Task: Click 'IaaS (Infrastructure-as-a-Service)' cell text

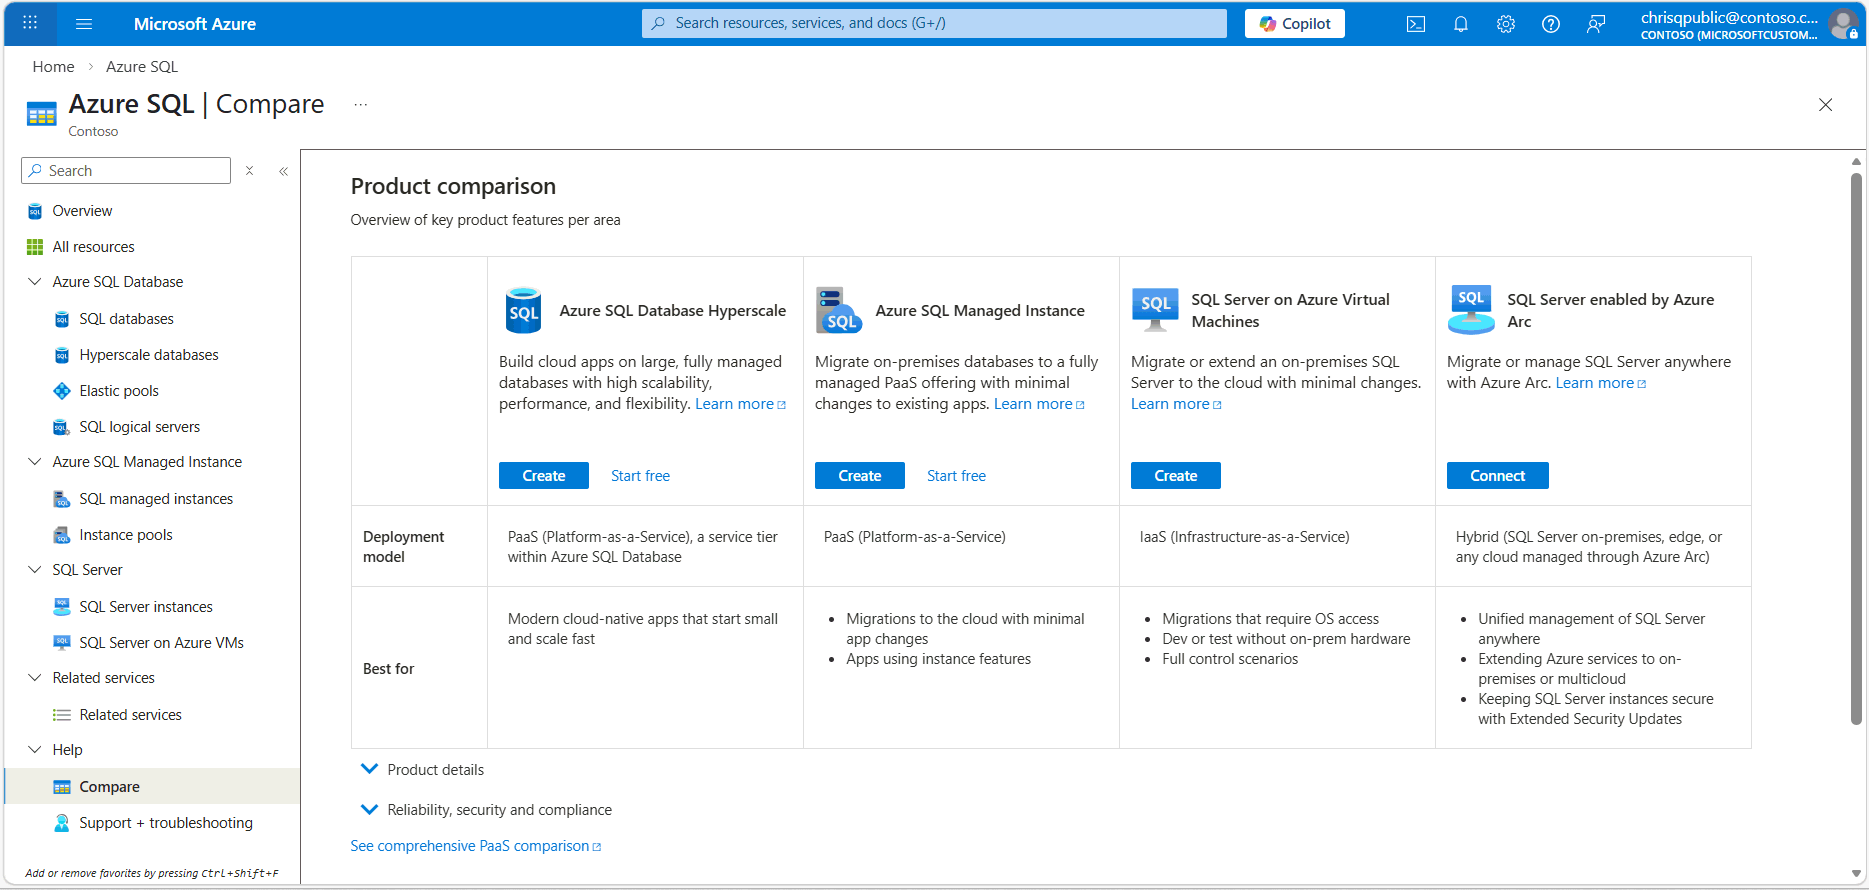Action: [x=1245, y=537]
